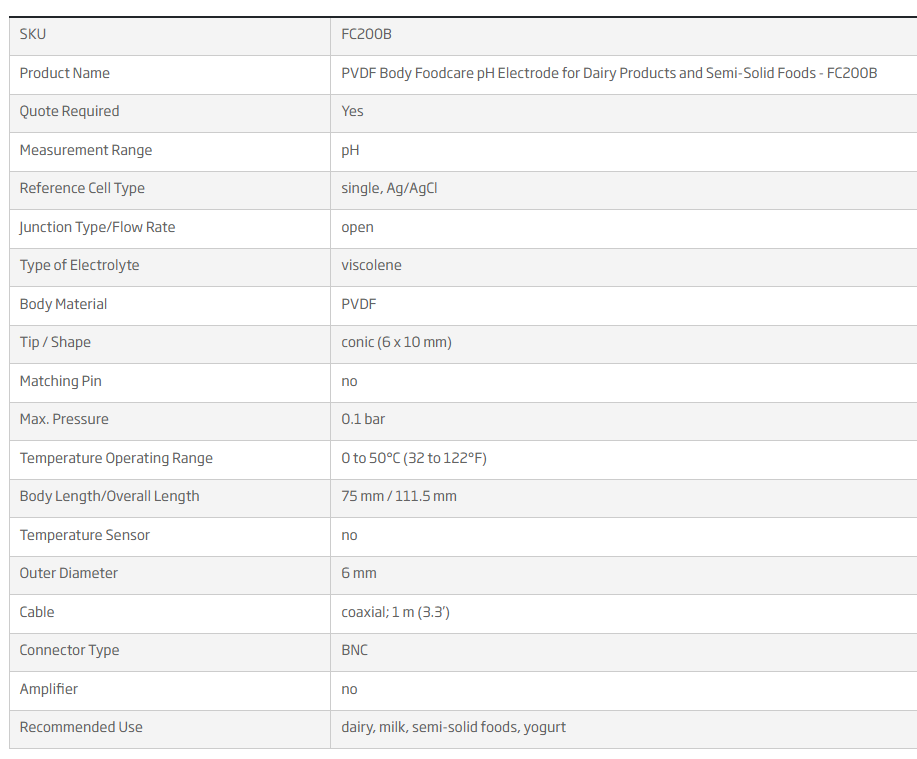
Task: Click the viscolene electrolyte value
Action: (x=371, y=265)
